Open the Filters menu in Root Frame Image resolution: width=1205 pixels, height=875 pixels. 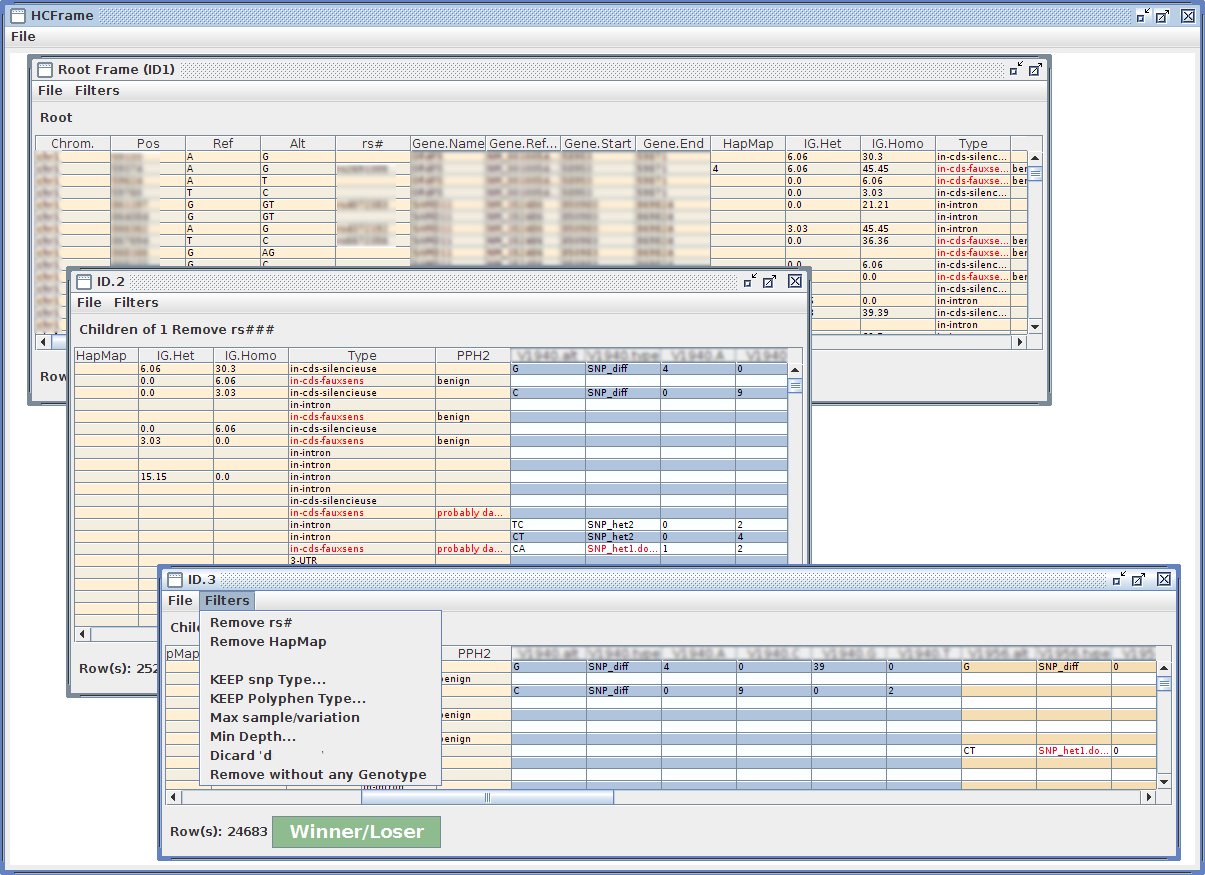click(x=97, y=91)
